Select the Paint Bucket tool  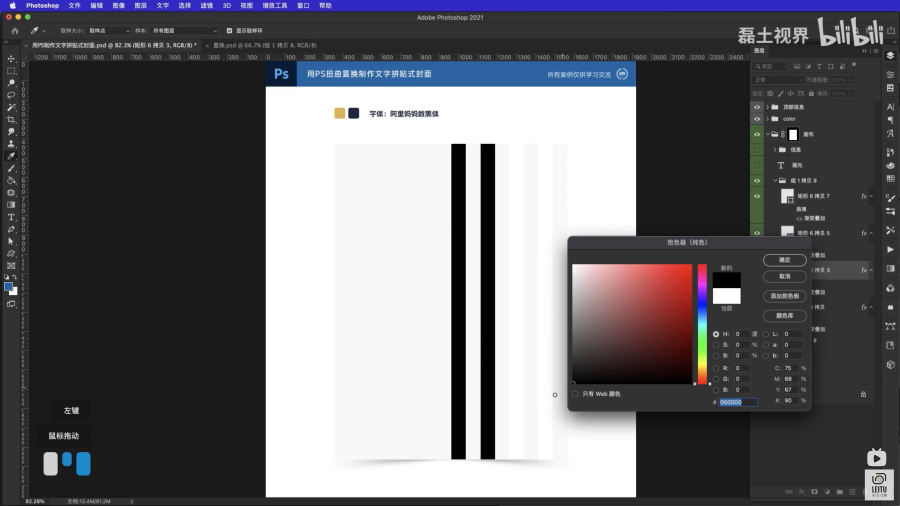pyautogui.click(x=11, y=180)
